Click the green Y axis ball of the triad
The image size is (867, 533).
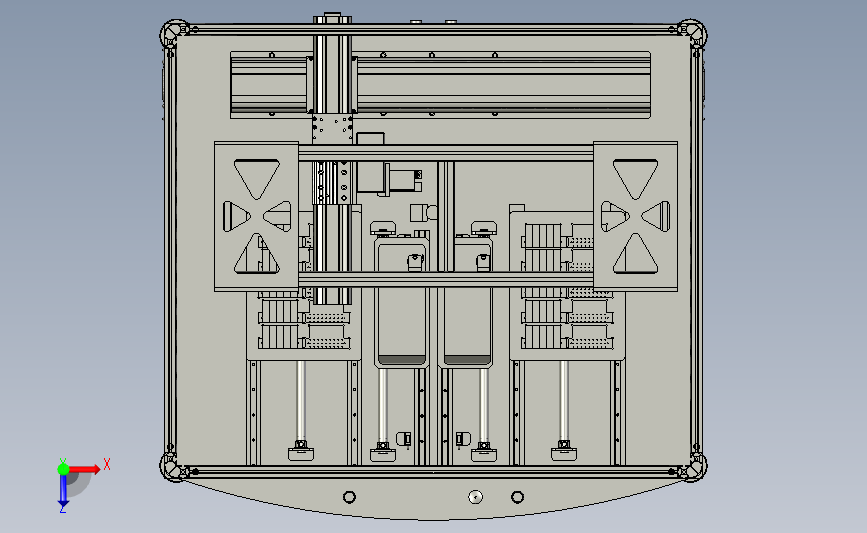(x=63, y=469)
